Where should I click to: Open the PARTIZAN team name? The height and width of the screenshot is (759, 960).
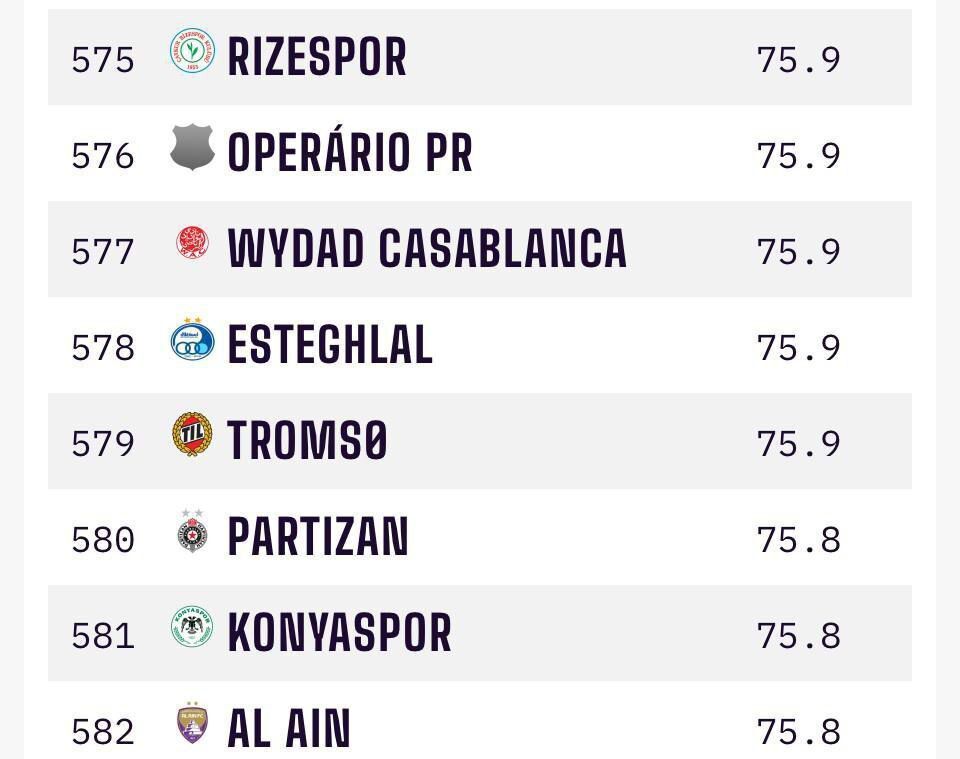pyautogui.click(x=318, y=537)
